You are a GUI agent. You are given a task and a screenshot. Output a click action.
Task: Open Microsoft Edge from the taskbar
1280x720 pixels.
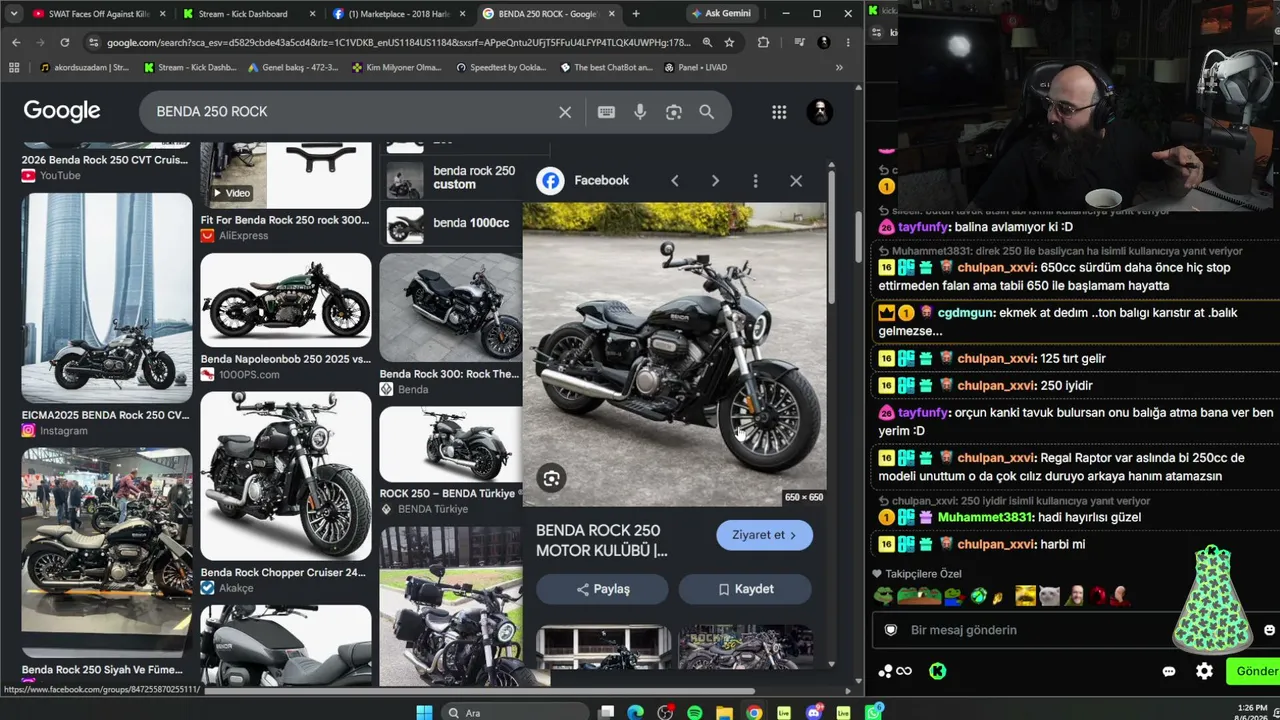(x=635, y=713)
